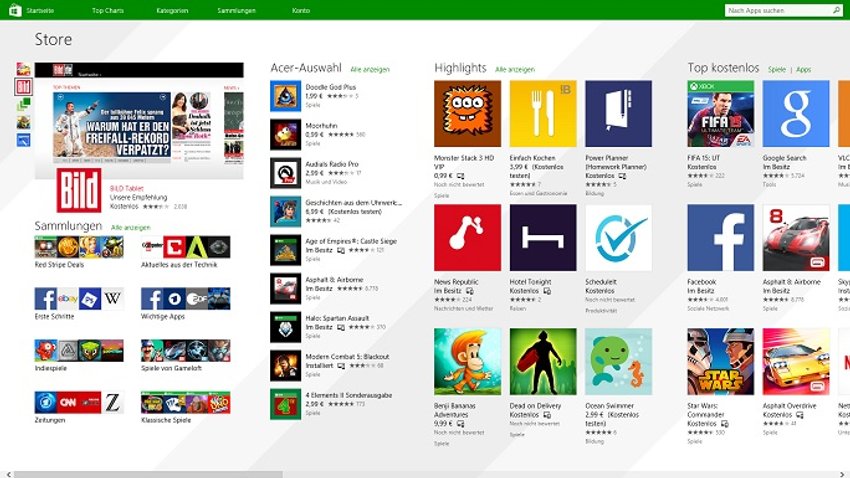Open the Kategorien menu
The image size is (850, 478).
172,10
